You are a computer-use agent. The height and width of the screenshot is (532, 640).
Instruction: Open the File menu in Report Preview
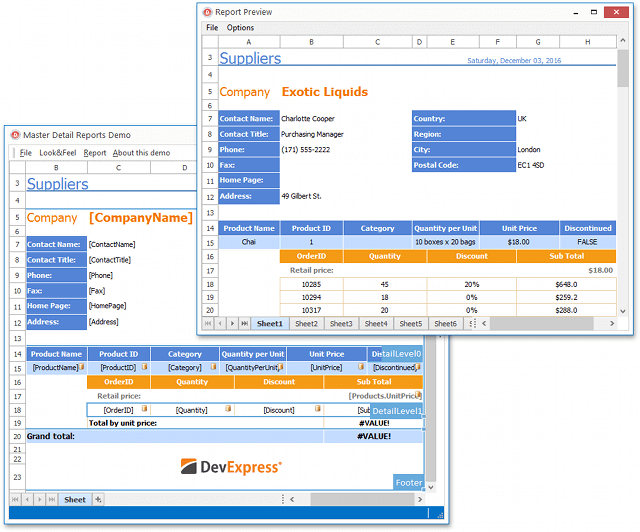[212, 28]
